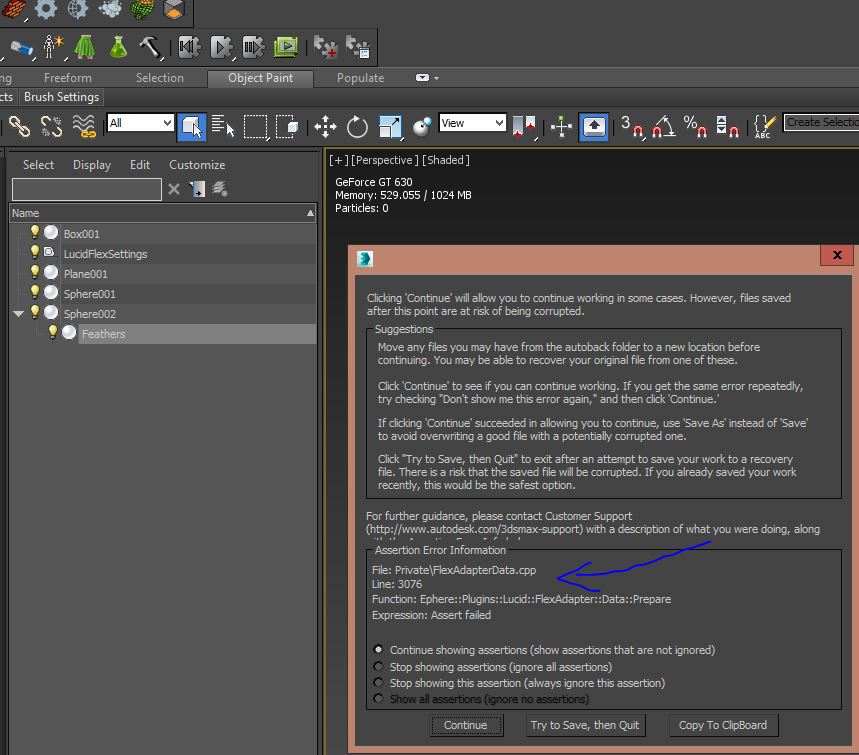Toggle the Angle Snap icon
The image size is (859, 755).
point(663,126)
